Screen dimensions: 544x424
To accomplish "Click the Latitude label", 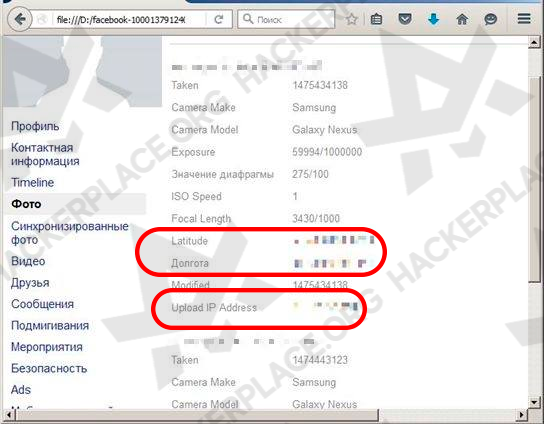I will point(189,241).
